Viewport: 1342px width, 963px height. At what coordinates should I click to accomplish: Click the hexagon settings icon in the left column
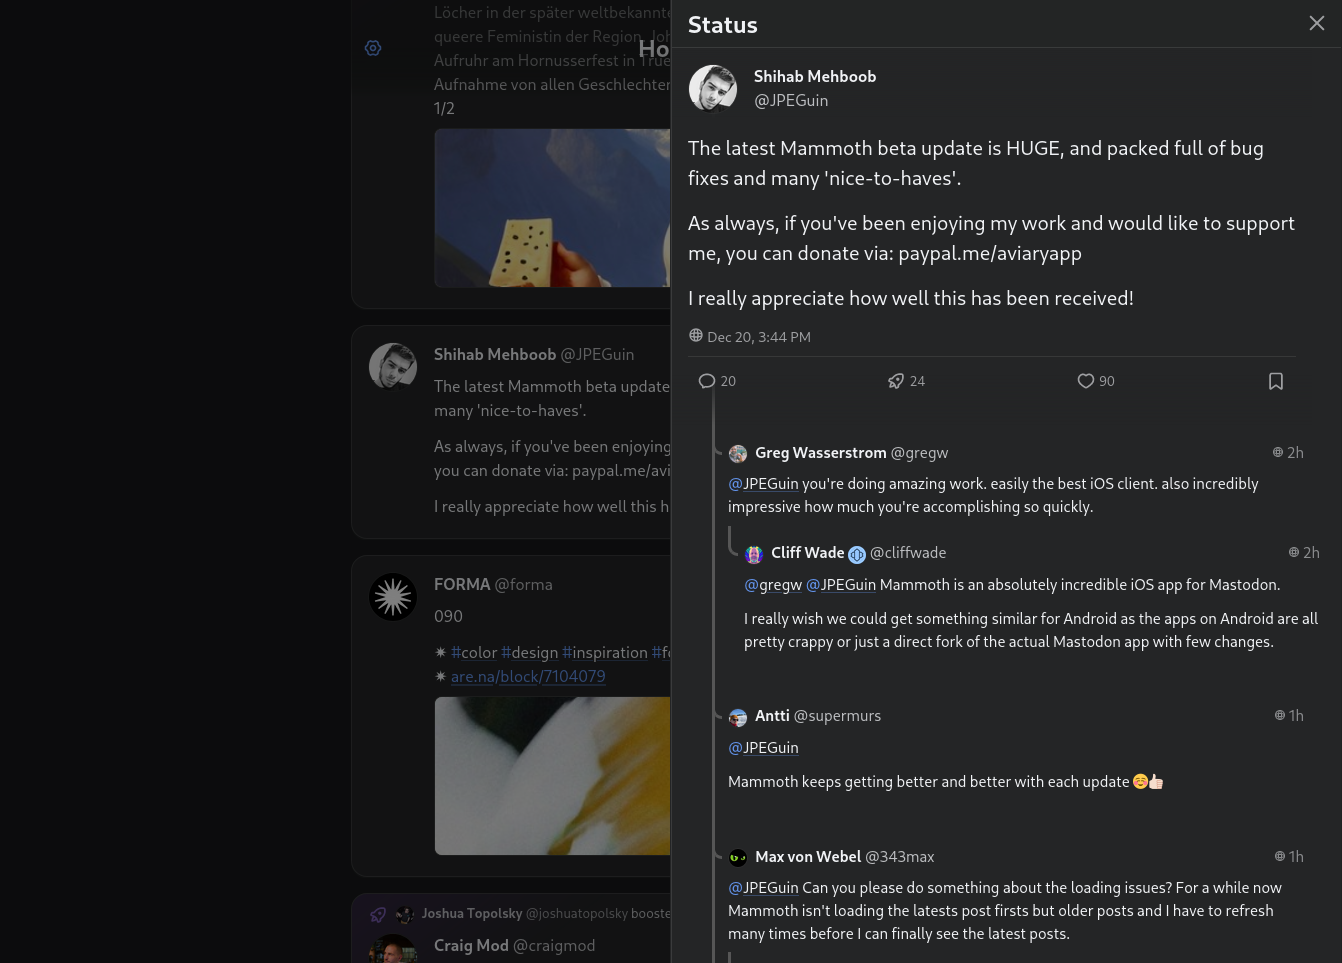(x=373, y=48)
